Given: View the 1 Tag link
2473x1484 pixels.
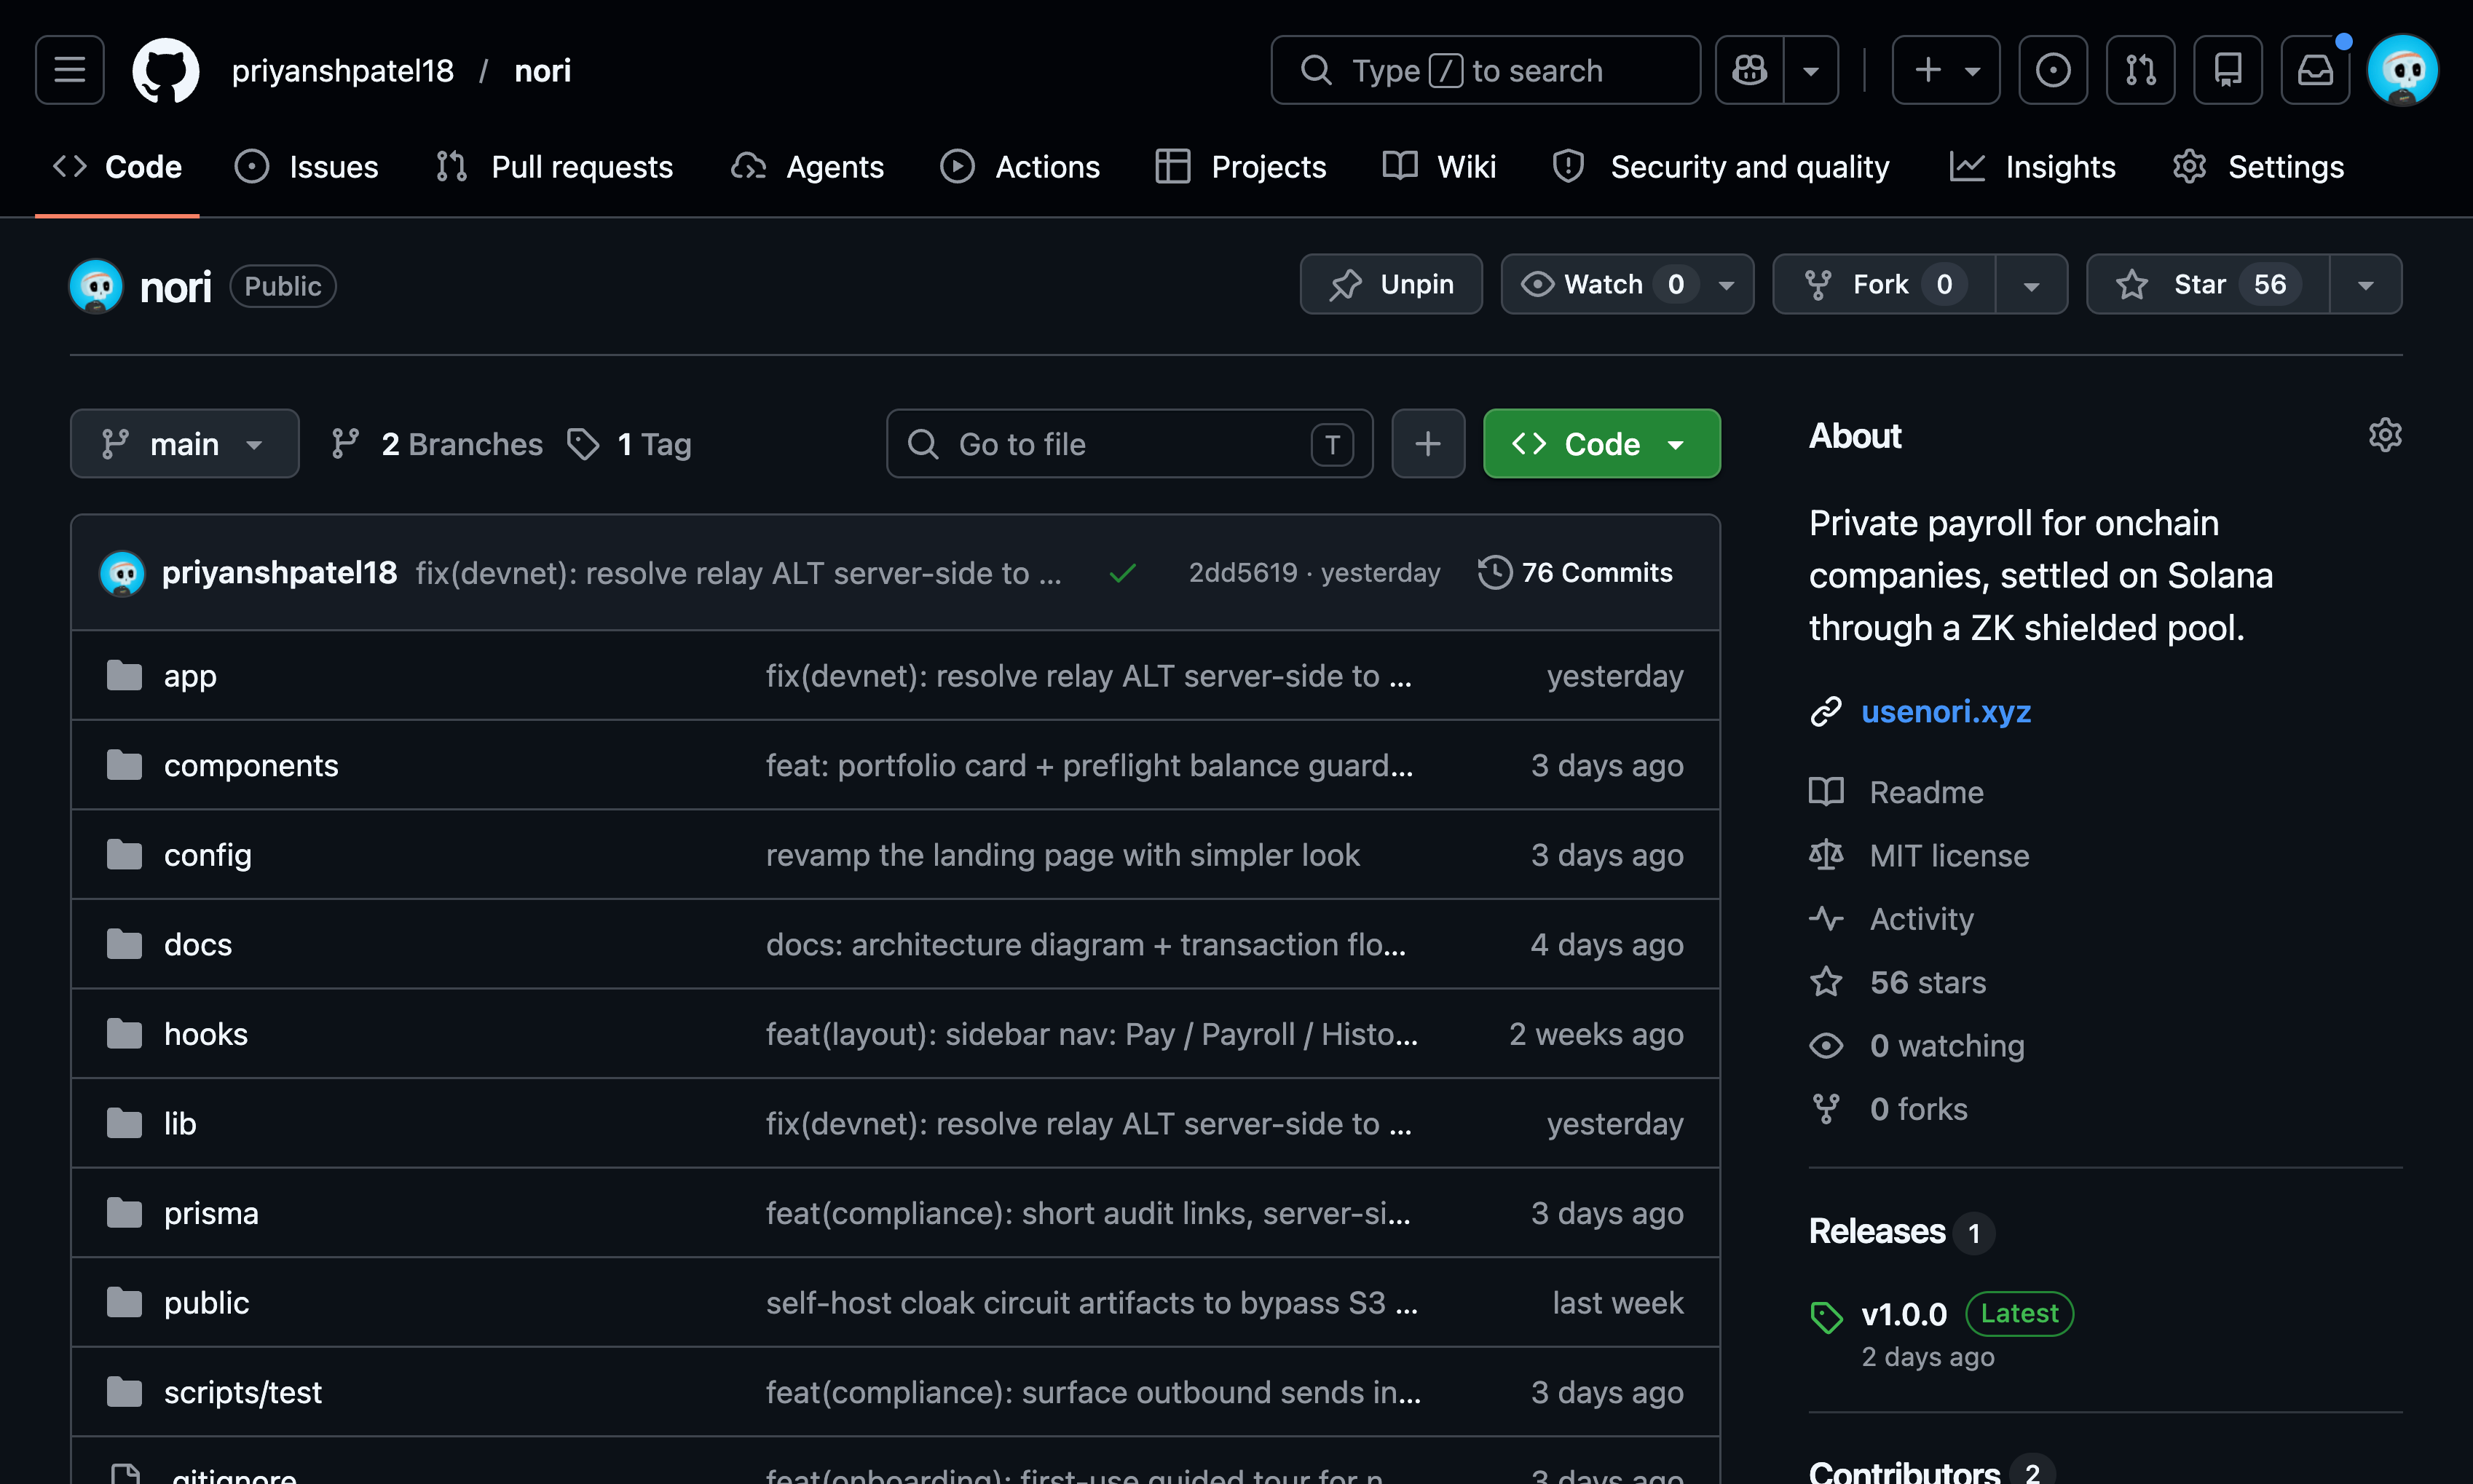Looking at the screenshot, I should [630, 444].
